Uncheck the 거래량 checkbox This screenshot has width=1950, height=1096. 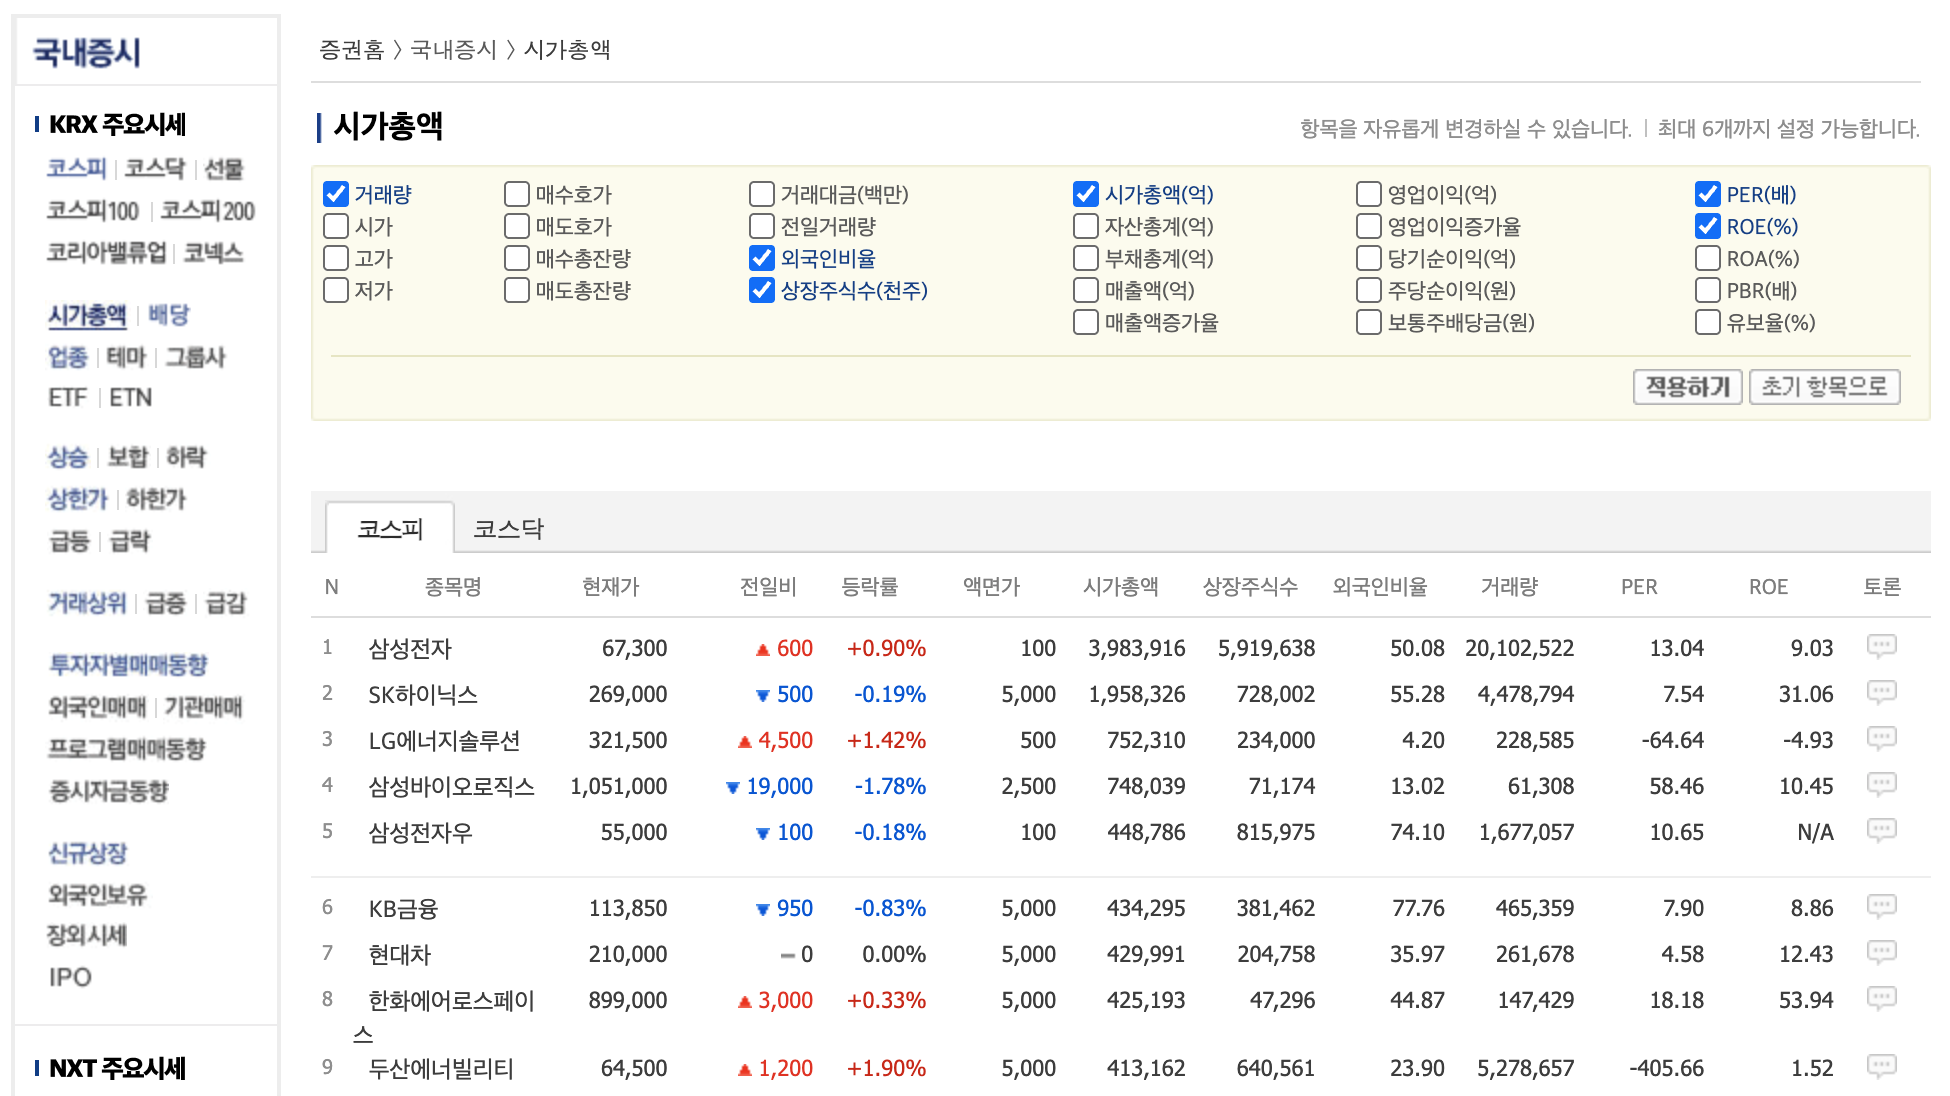(336, 194)
